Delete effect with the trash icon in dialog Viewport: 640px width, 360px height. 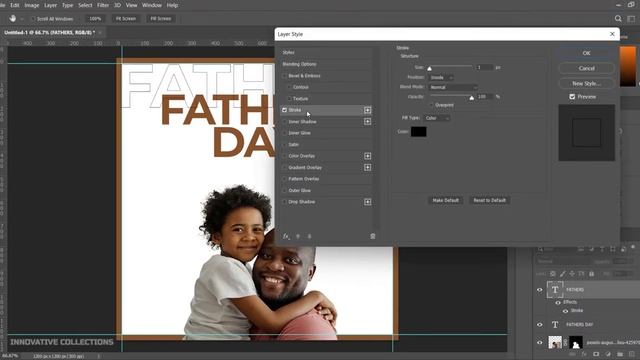pos(373,236)
